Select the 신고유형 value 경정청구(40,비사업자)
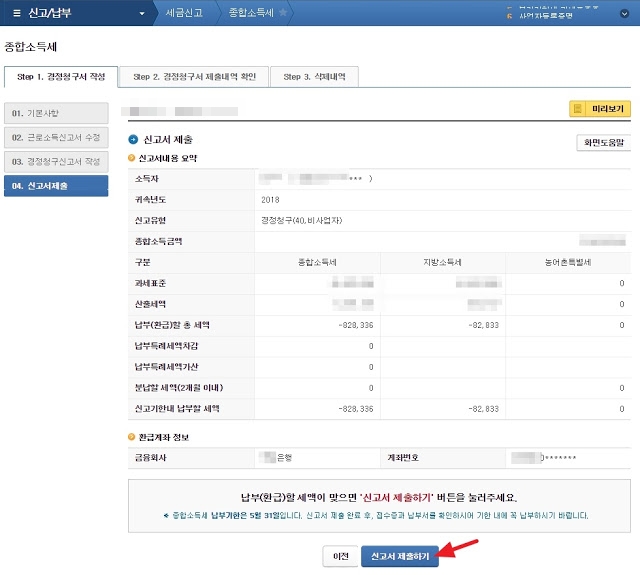Viewport: 640px width, 575px height. 301,221
